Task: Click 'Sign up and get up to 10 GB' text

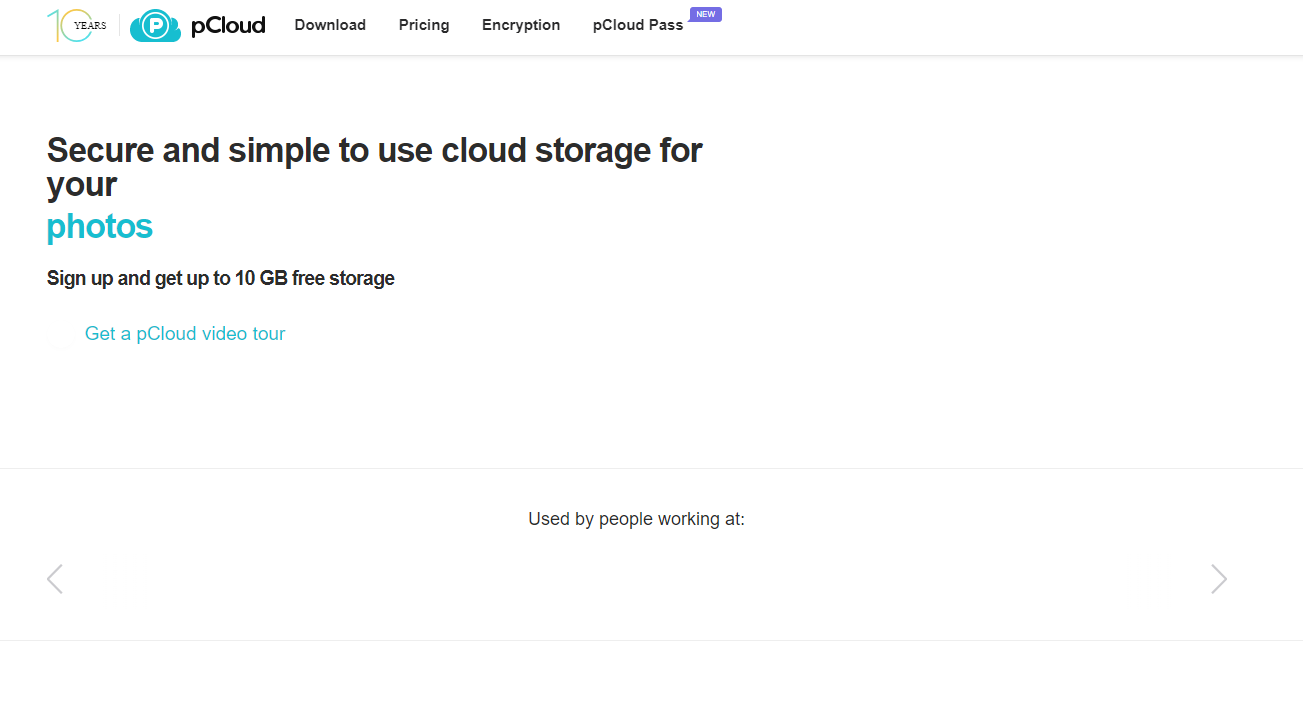Action: point(221,278)
